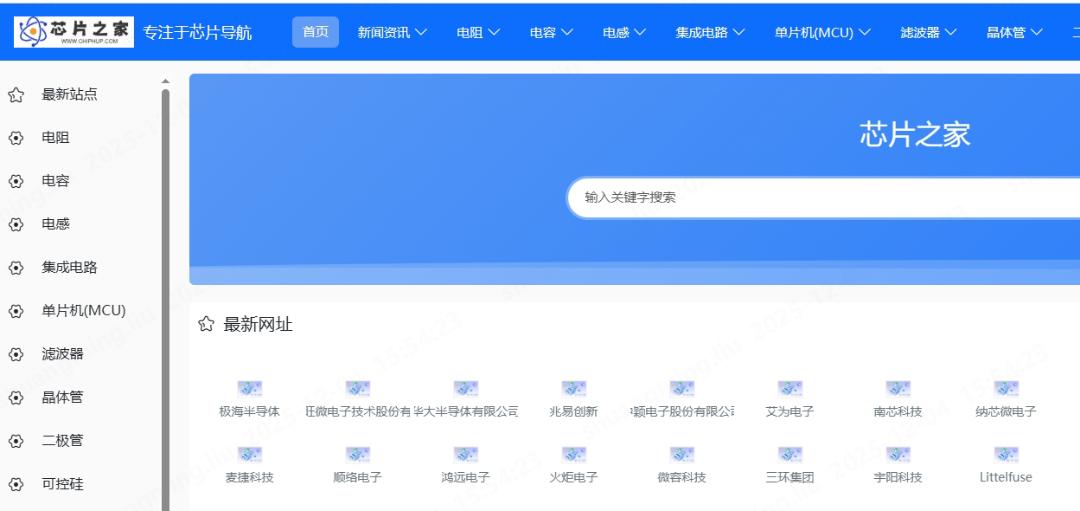Click the 三环集团 site icon

tap(790, 454)
